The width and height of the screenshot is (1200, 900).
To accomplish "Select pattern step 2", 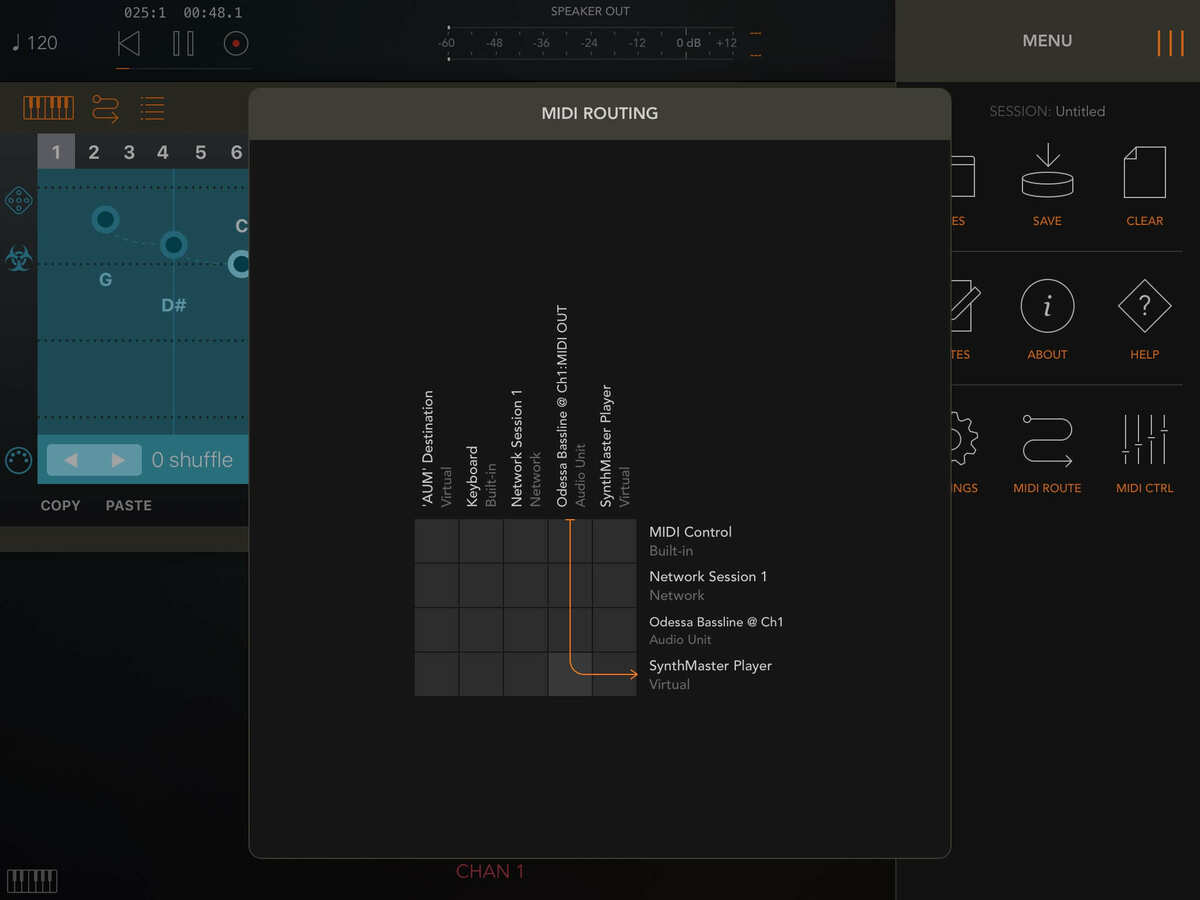I will (x=94, y=152).
